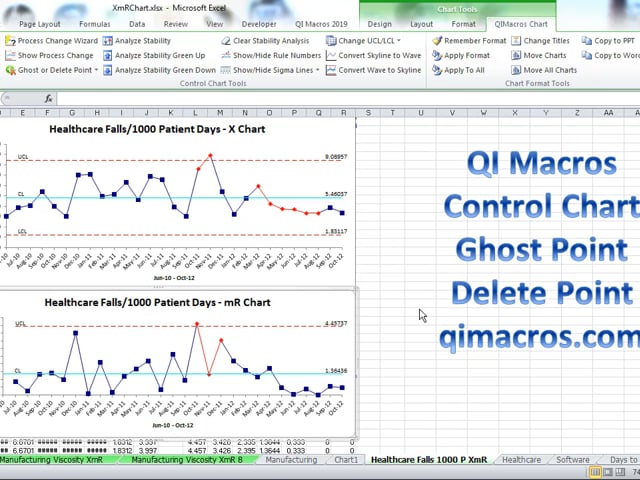Open the Developer ribbon tab
Image resolution: width=640 pixels, height=480 pixels.
click(259, 24)
